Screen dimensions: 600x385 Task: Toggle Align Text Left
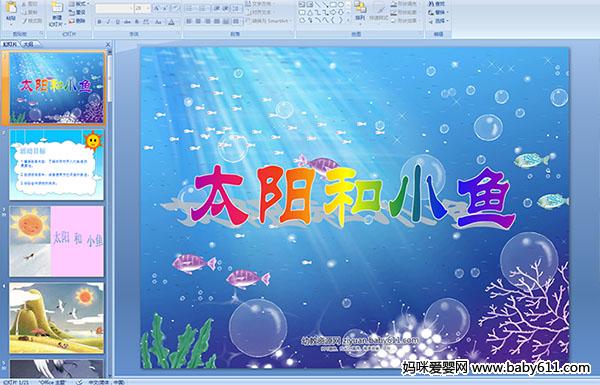189,21
